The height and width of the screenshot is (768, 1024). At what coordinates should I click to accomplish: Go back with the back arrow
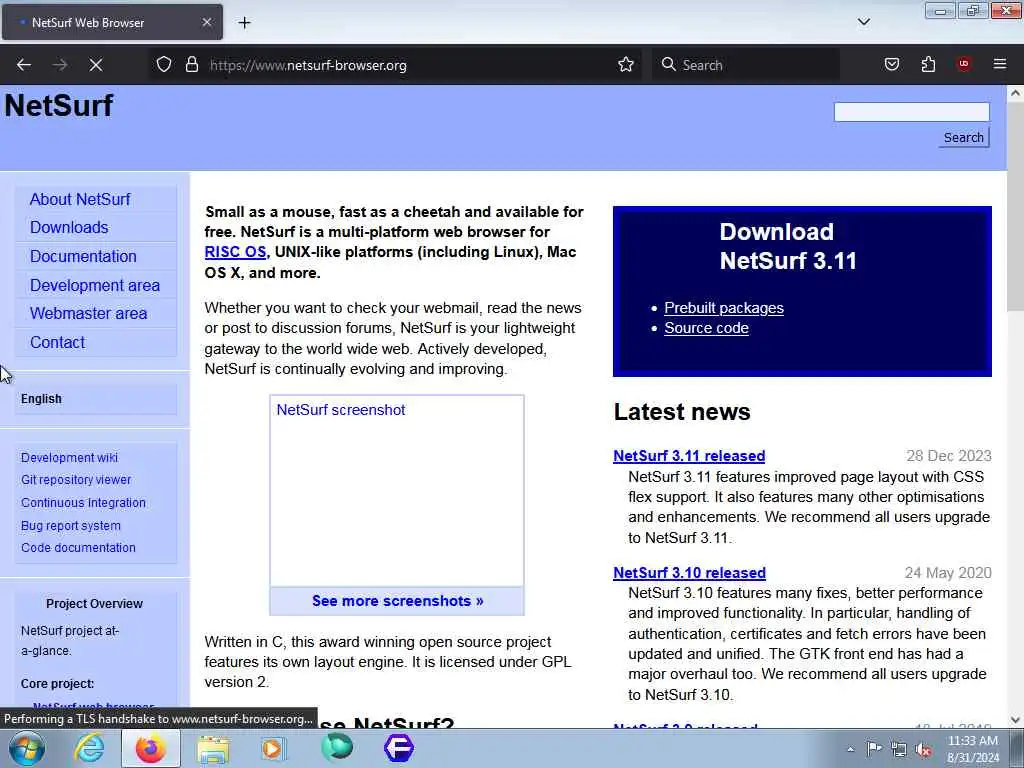pyautogui.click(x=24, y=65)
